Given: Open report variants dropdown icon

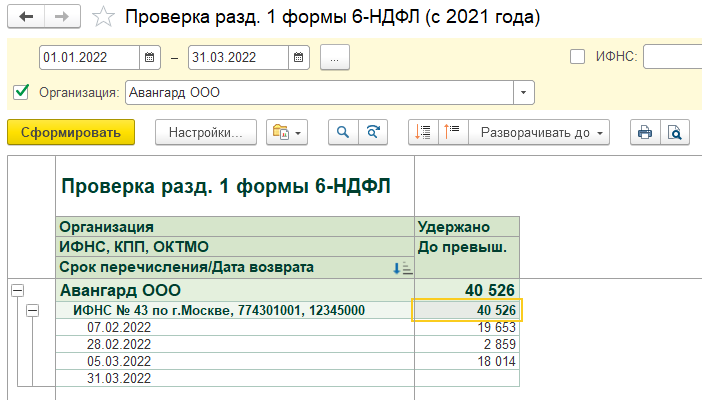Looking at the screenshot, I should [287, 132].
